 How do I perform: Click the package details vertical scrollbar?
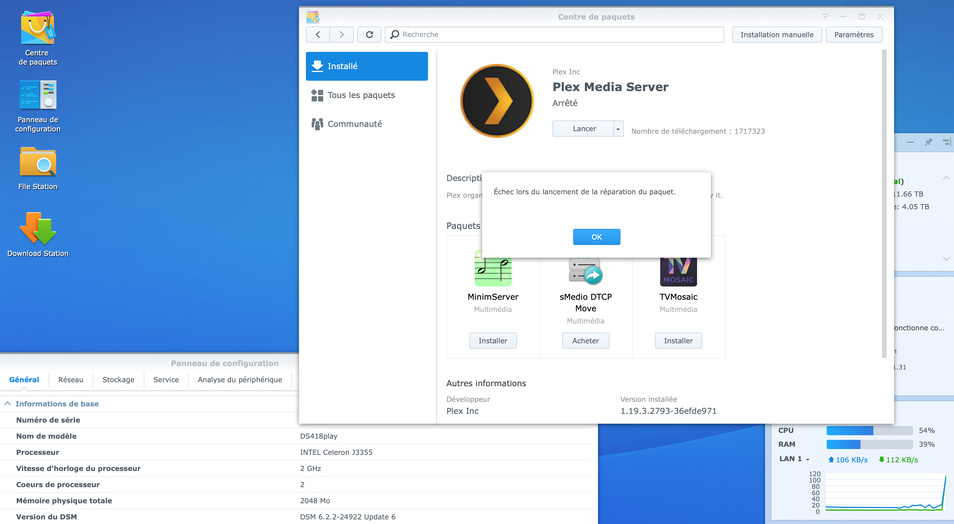click(x=884, y=204)
